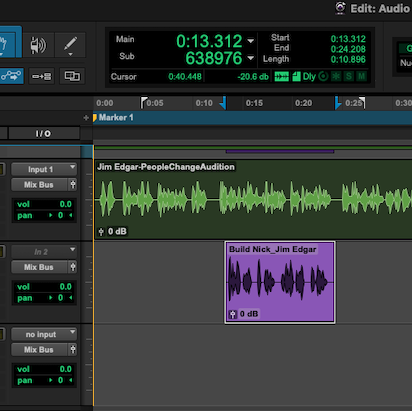Viewport: 412px width, 411px height.
Task: Click the Edit: Audio window title
Action: [380, 8]
